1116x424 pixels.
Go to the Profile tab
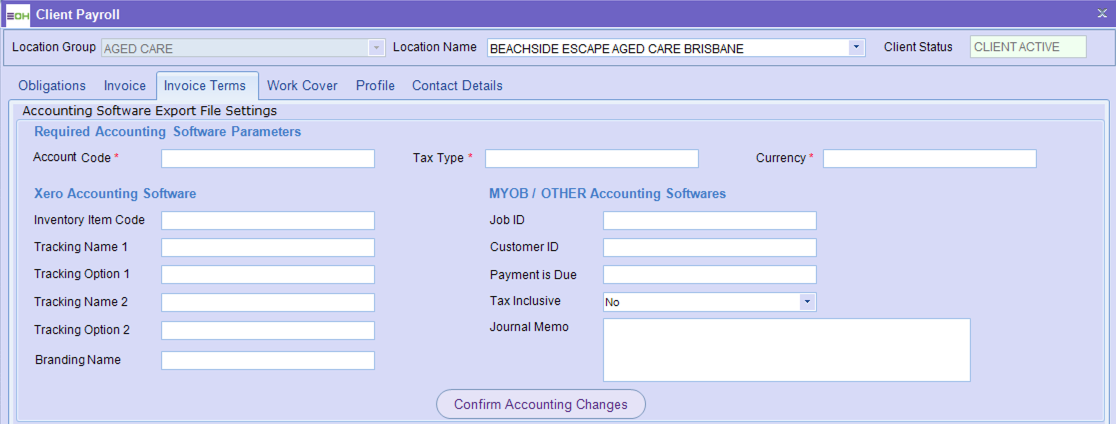(375, 86)
